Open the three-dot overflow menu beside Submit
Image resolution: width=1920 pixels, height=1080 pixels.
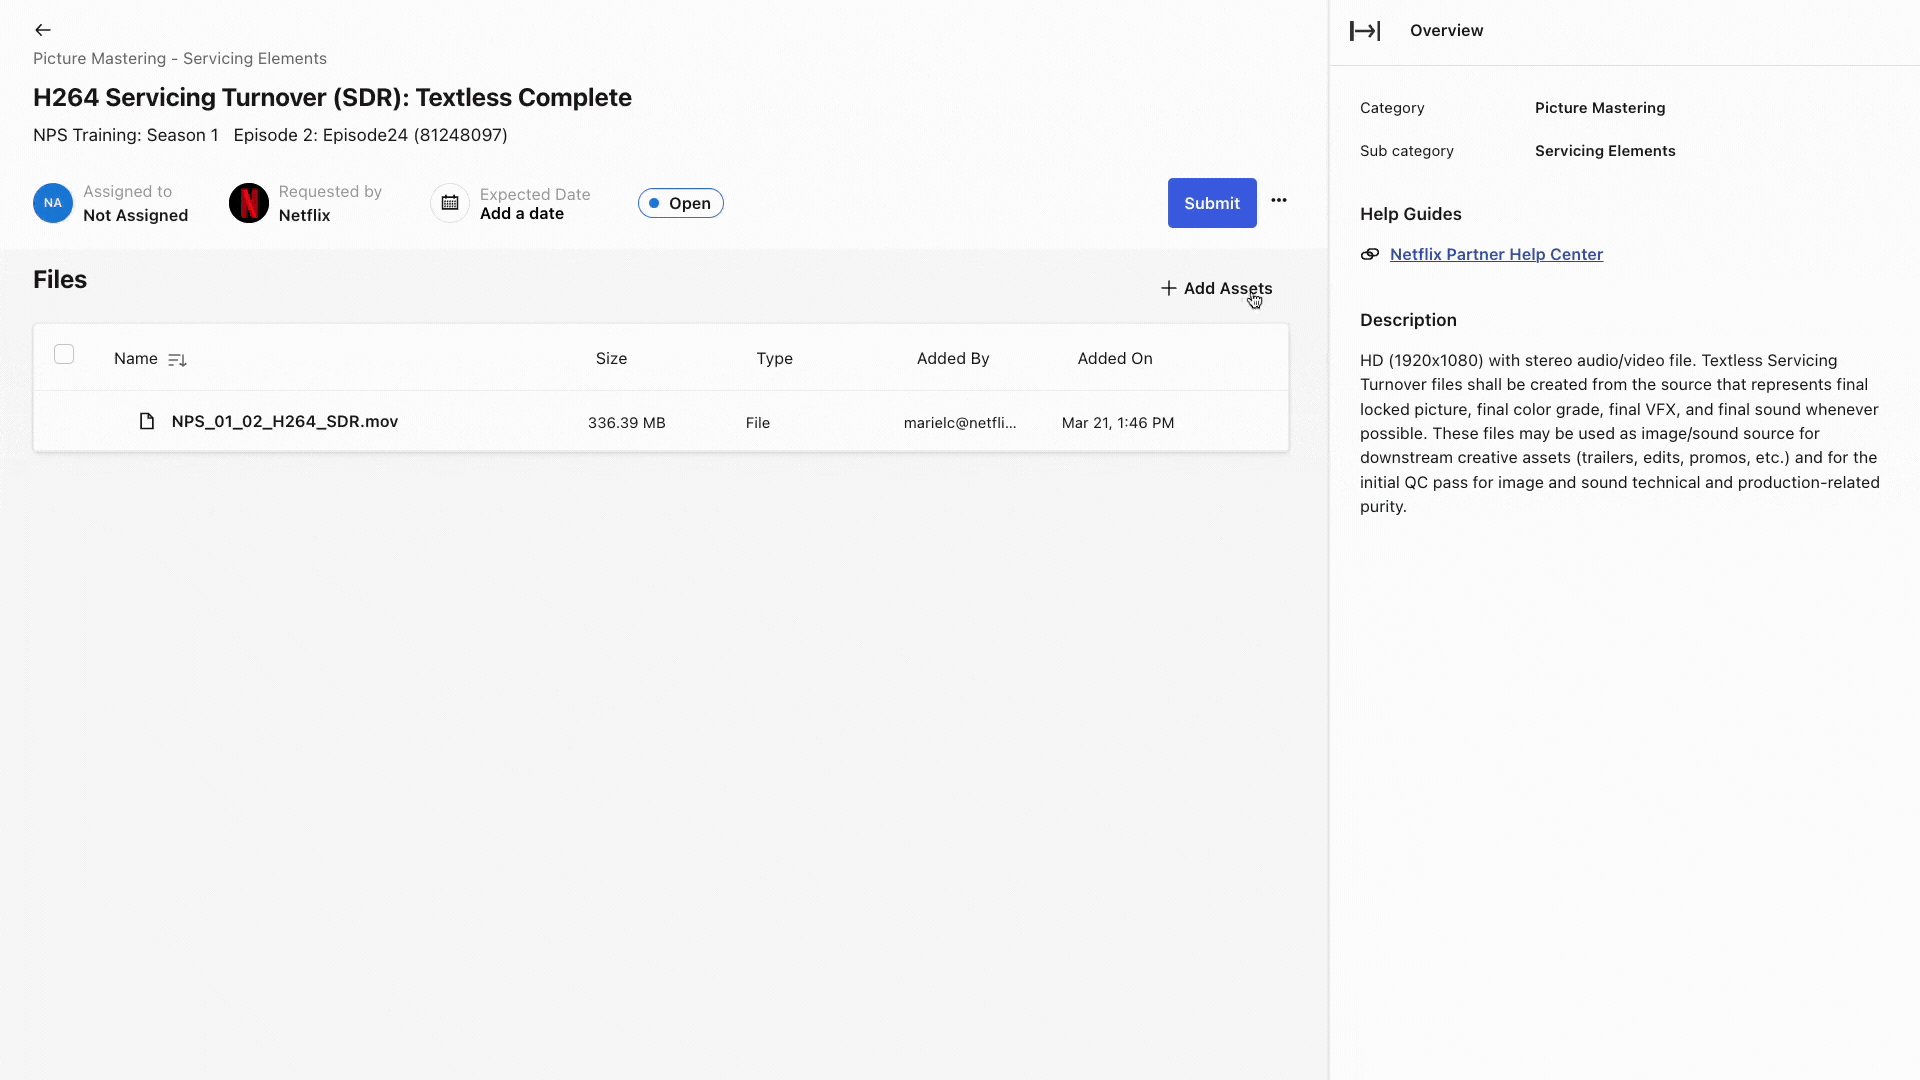pyautogui.click(x=1278, y=201)
